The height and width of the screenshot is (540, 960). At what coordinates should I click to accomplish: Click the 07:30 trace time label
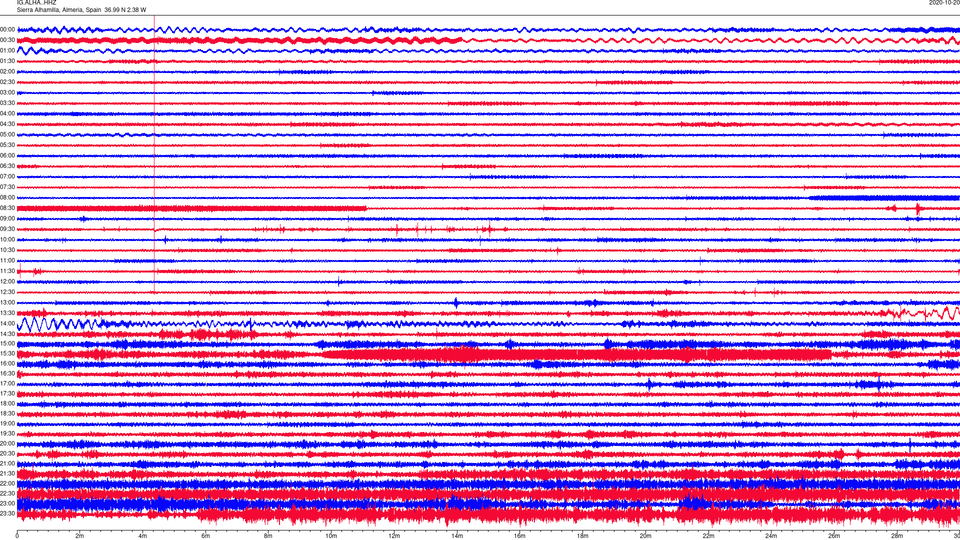tap(8, 187)
